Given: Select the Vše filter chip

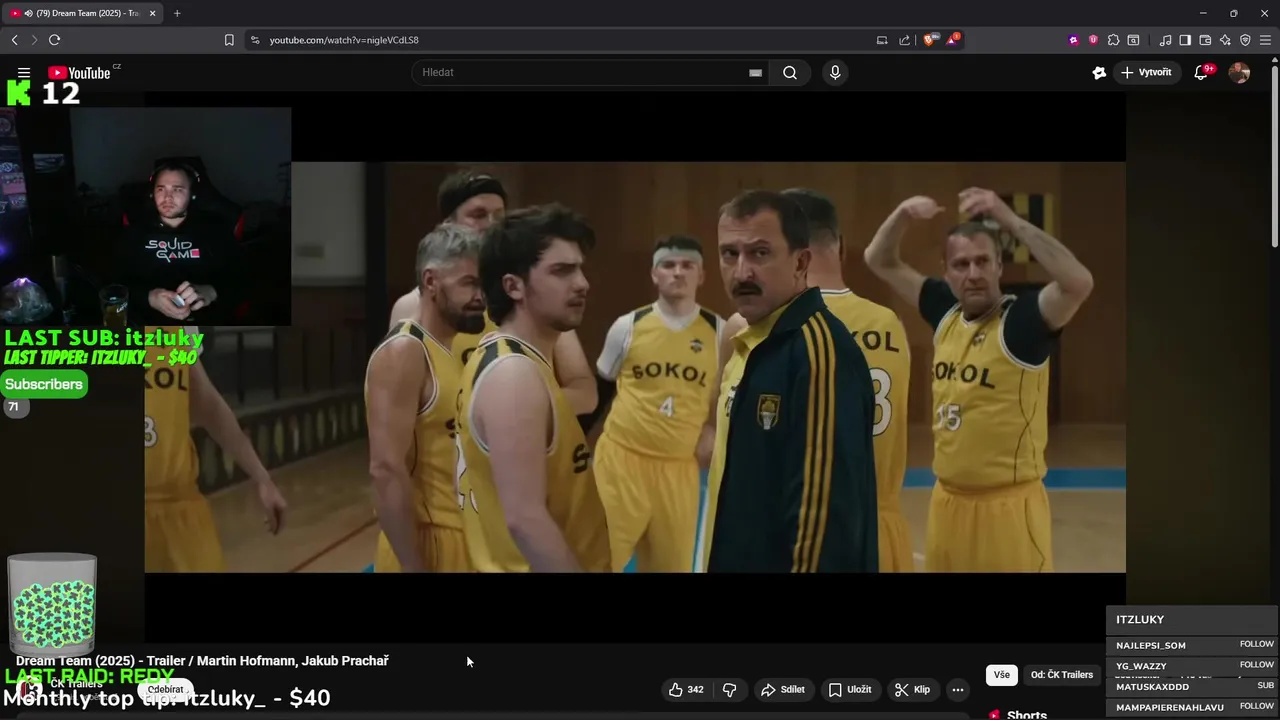Looking at the screenshot, I should pyautogui.click(x=1002, y=675).
